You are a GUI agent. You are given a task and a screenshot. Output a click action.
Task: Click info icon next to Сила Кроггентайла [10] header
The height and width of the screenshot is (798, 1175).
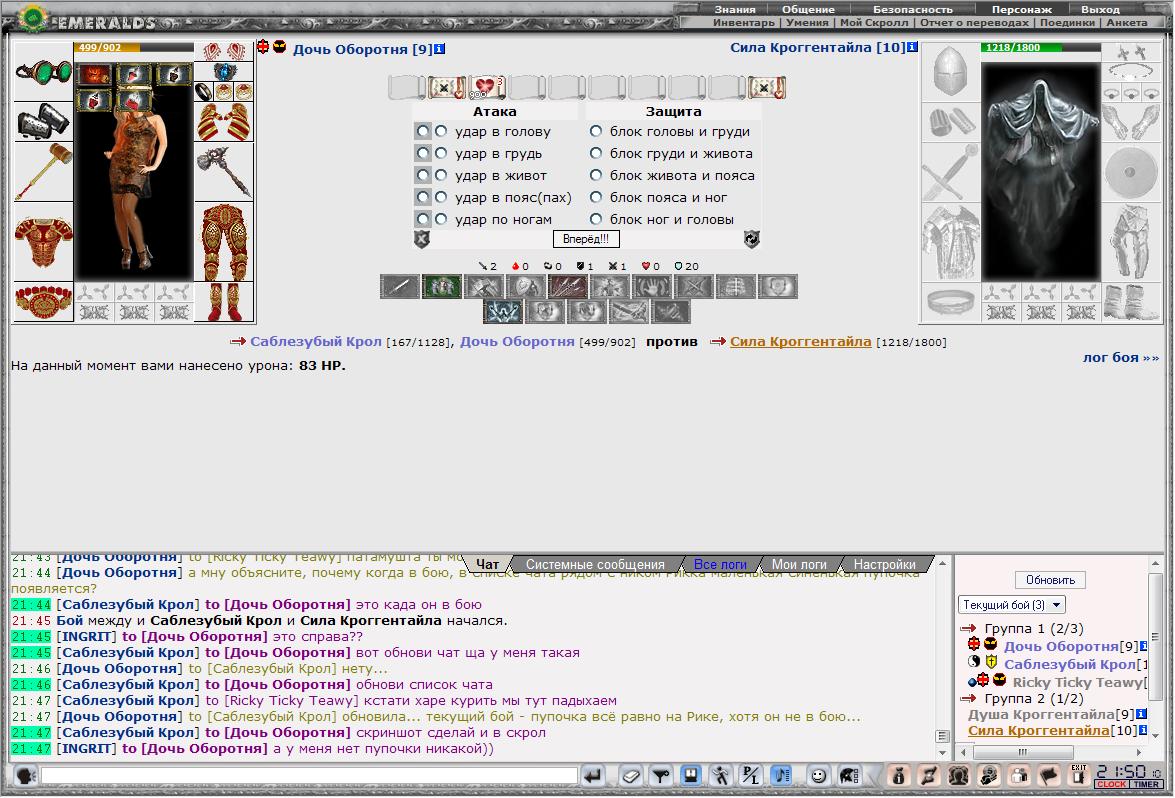point(912,47)
